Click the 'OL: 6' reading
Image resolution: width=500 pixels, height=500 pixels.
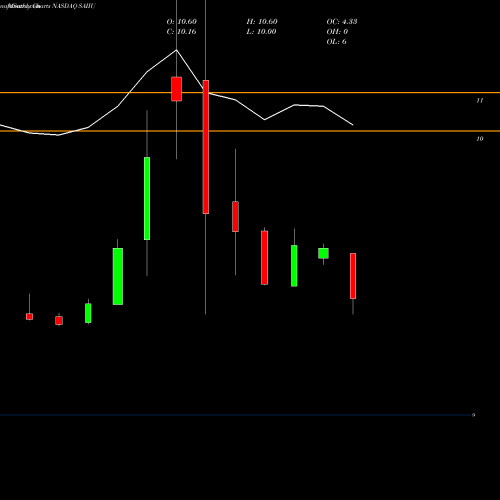pos(337,42)
